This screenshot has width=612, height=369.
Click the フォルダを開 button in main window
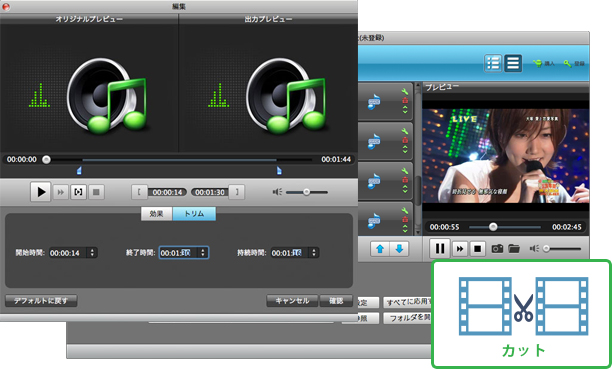[408, 318]
